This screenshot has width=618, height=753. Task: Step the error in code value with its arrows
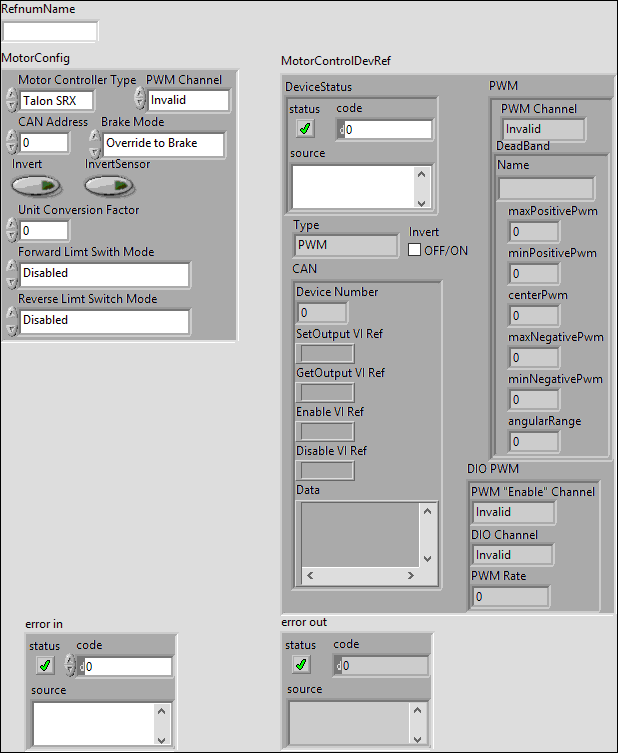pyautogui.click(x=70, y=666)
